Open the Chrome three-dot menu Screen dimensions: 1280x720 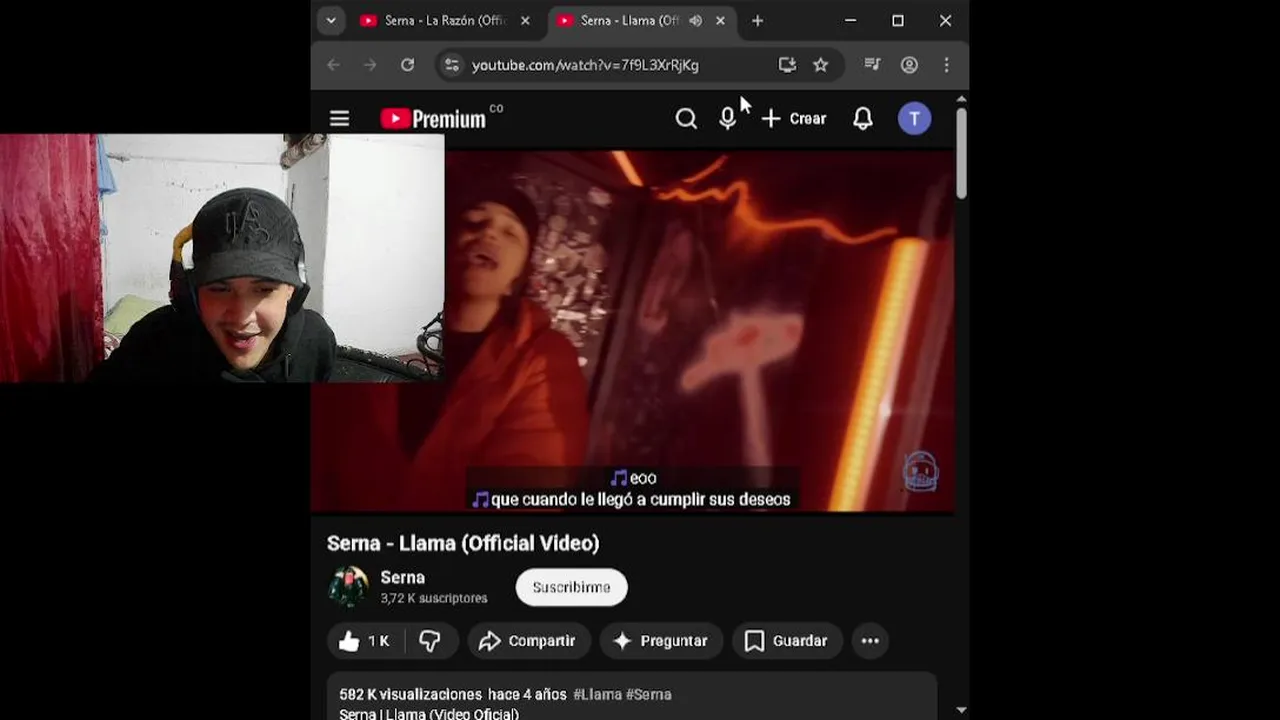946,65
